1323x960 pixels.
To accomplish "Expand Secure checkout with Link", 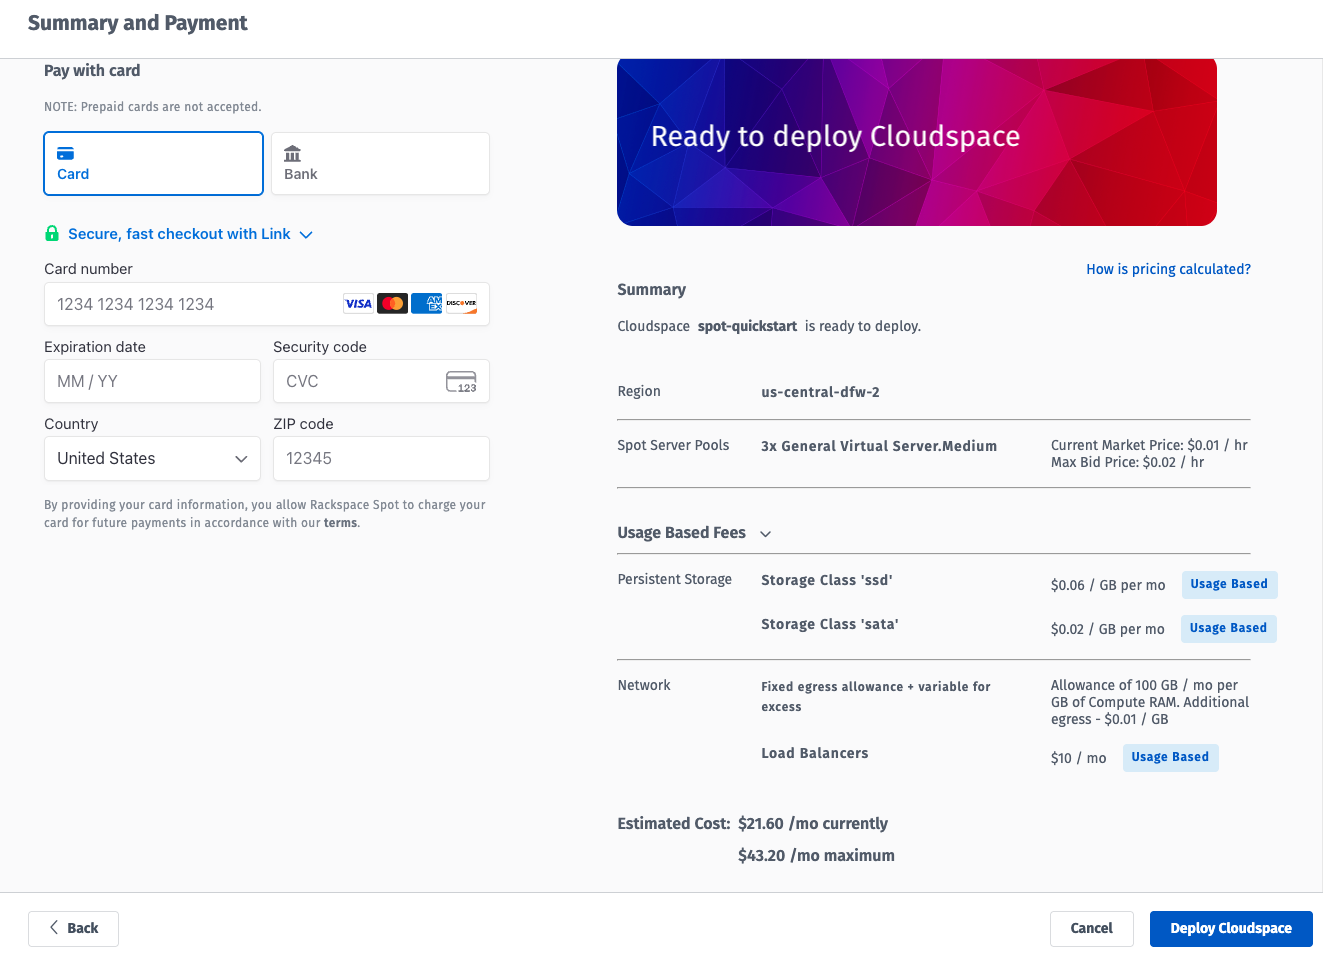I will point(180,234).
